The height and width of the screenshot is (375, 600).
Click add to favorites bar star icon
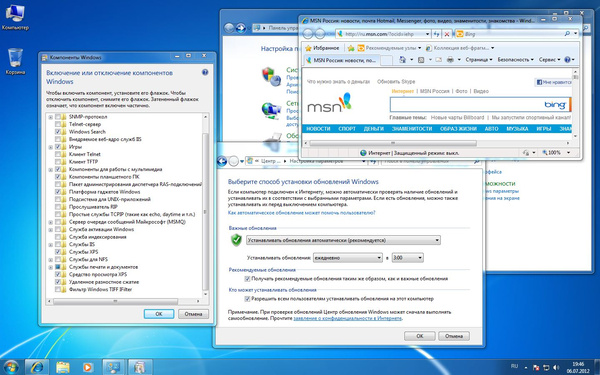[x=351, y=48]
